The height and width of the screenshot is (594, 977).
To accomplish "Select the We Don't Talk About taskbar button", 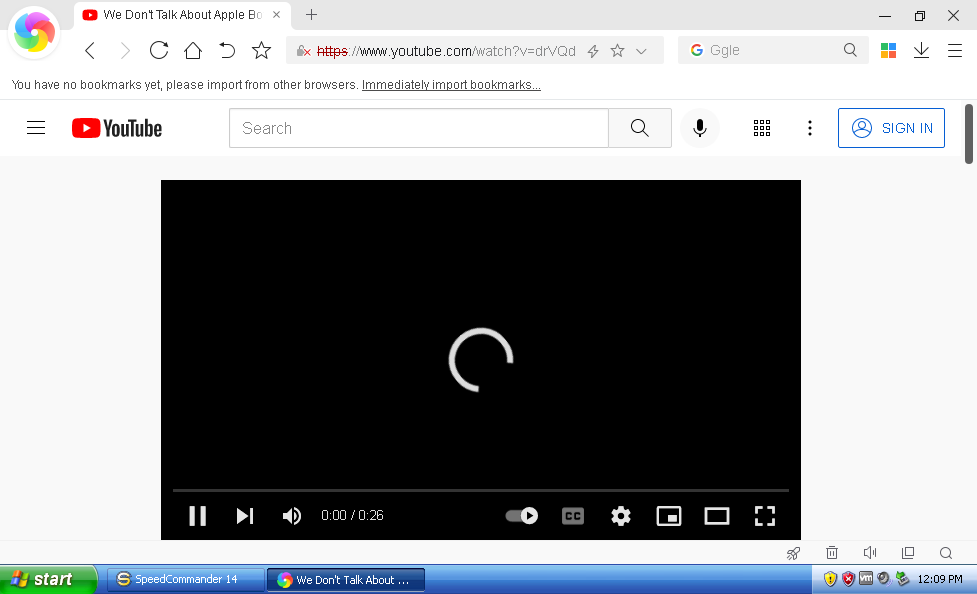I will pyautogui.click(x=346, y=580).
